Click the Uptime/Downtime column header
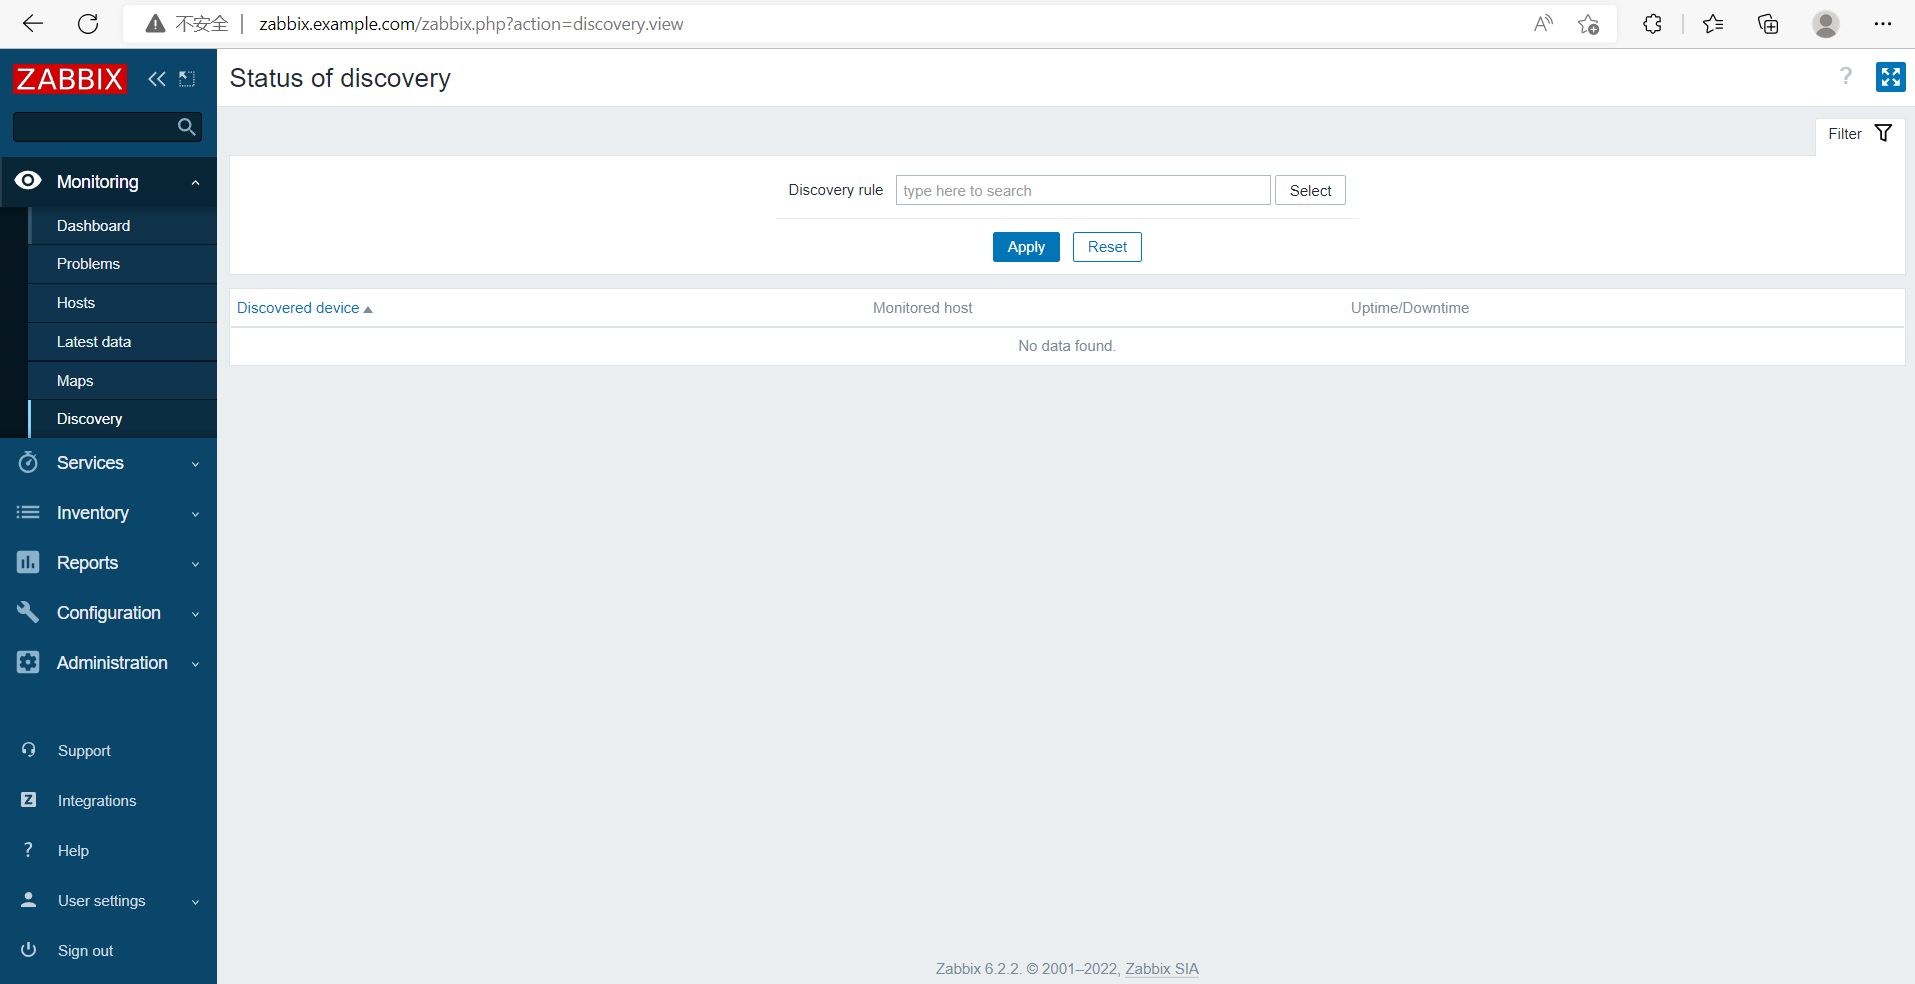The image size is (1915, 984). pos(1410,308)
